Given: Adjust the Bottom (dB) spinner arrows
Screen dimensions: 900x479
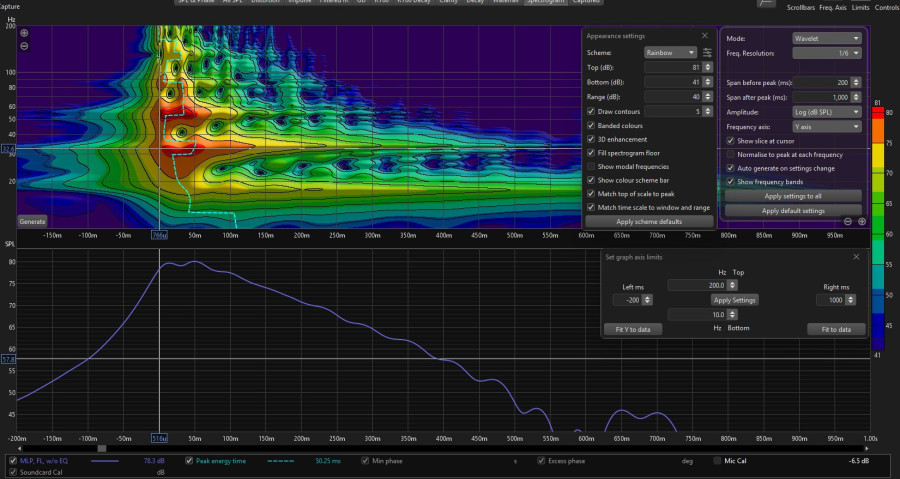Looking at the screenshot, I should tap(708, 83).
